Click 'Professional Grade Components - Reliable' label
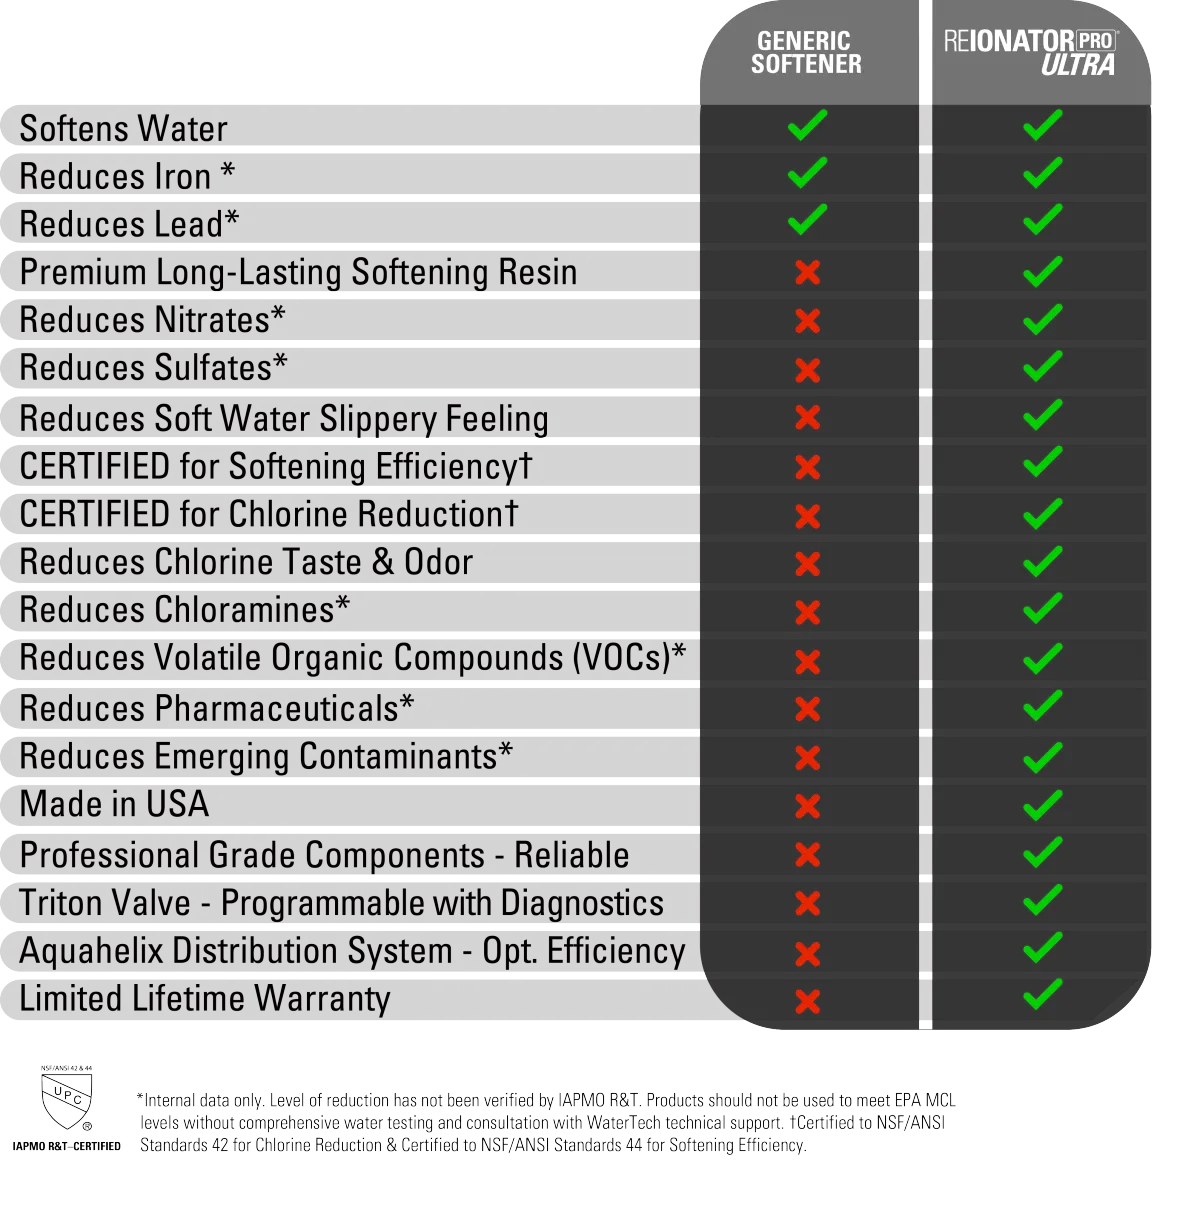Image resolution: width=1200 pixels, height=1210 pixels. pyautogui.click(x=324, y=856)
